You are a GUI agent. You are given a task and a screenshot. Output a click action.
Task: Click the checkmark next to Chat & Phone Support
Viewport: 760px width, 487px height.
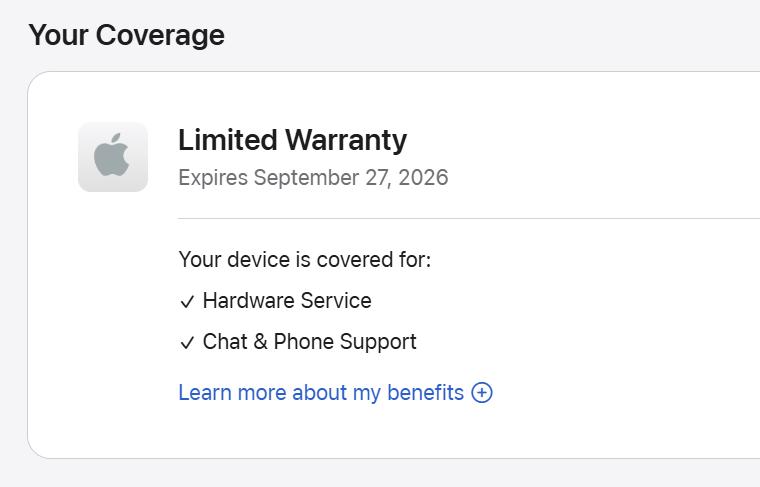(x=187, y=343)
